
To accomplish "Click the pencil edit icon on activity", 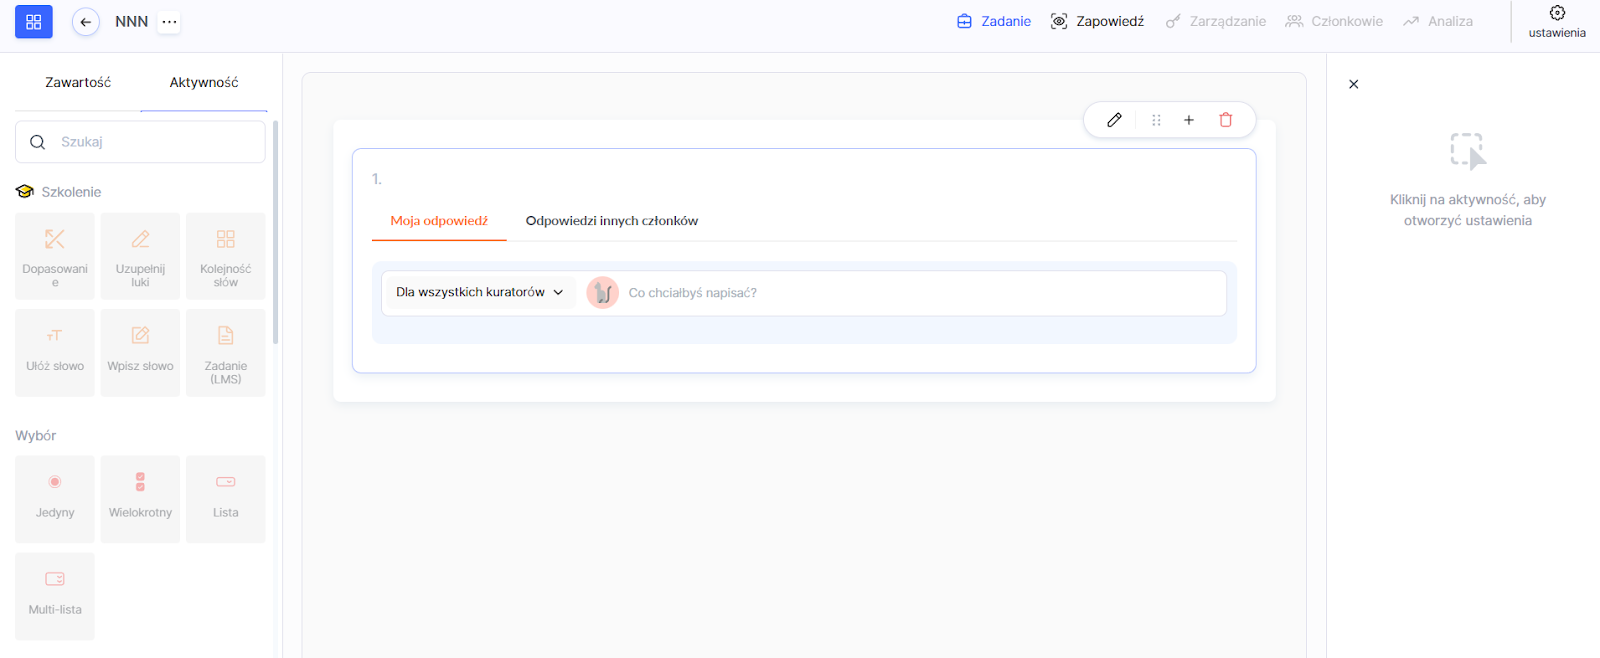I will pyautogui.click(x=1114, y=120).
